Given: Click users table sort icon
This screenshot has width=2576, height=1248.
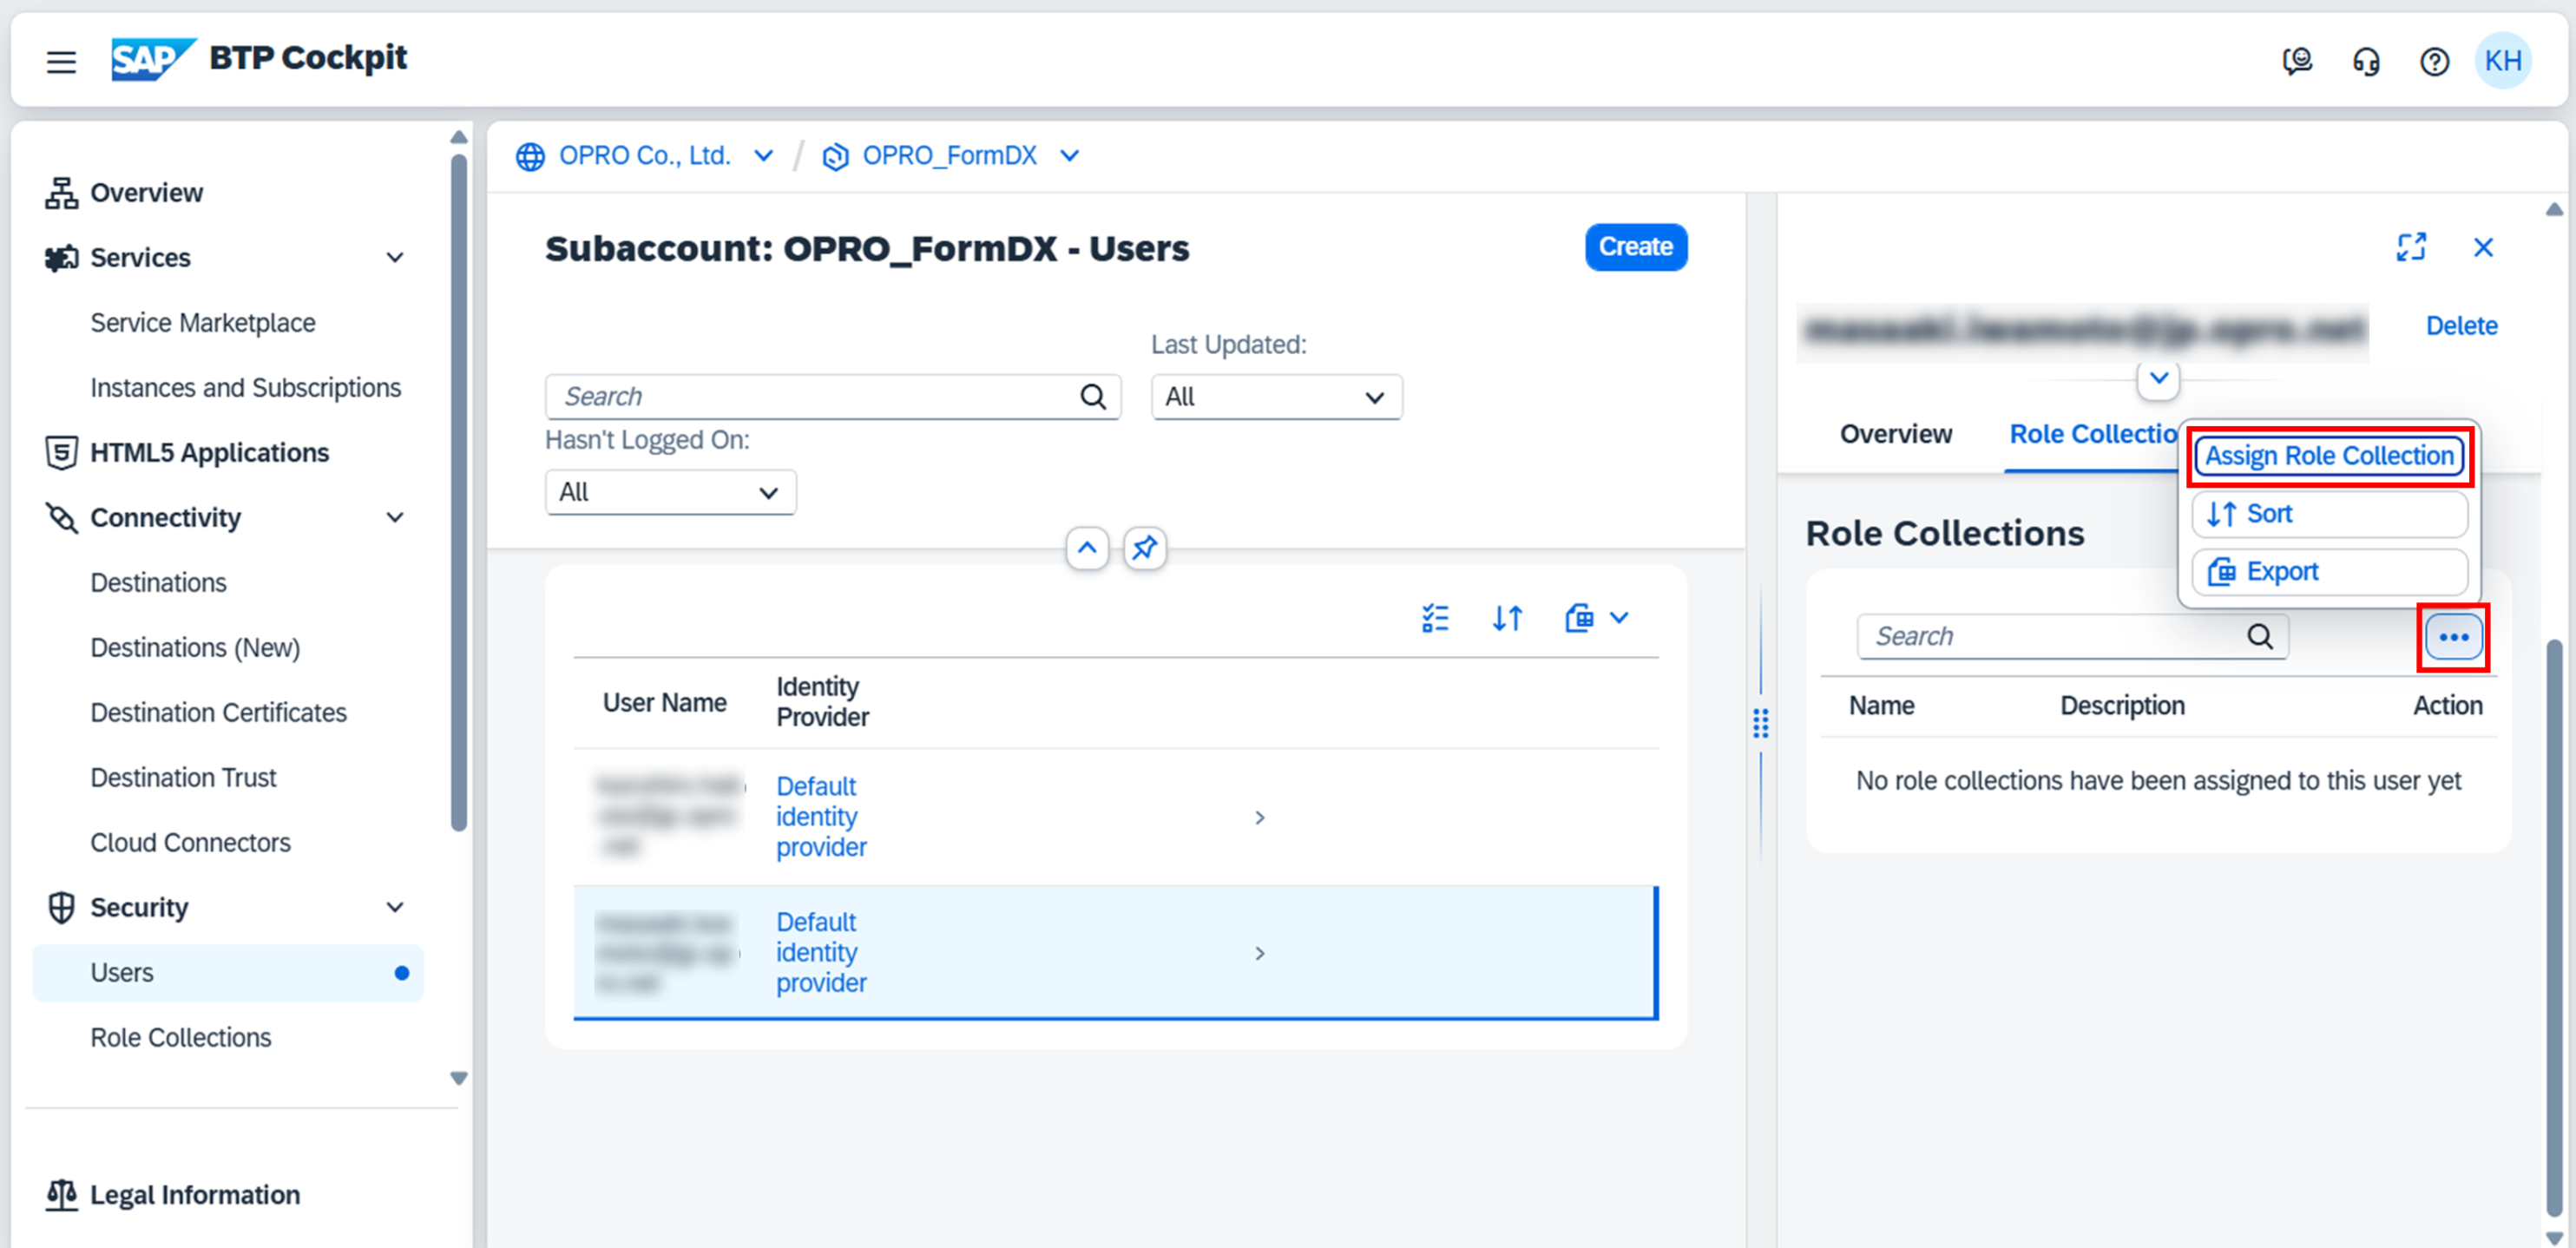Looking at the screenshot, I should pos(1506,619).
